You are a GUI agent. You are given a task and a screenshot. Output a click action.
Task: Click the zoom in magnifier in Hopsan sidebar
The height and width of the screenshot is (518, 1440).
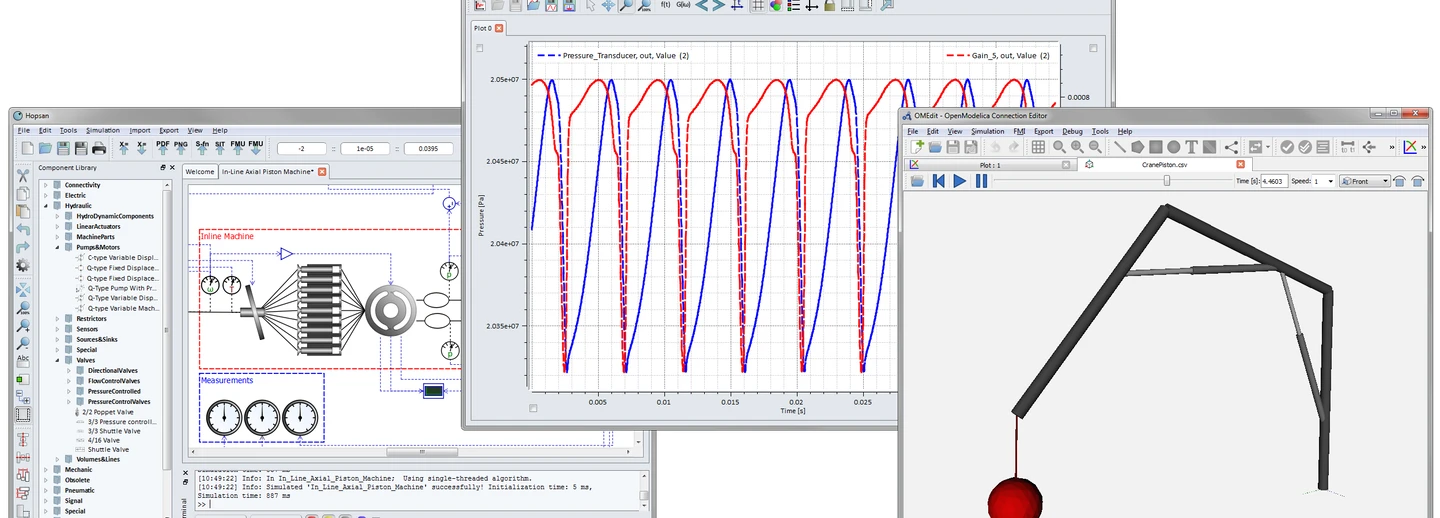(x=23, y=326)
